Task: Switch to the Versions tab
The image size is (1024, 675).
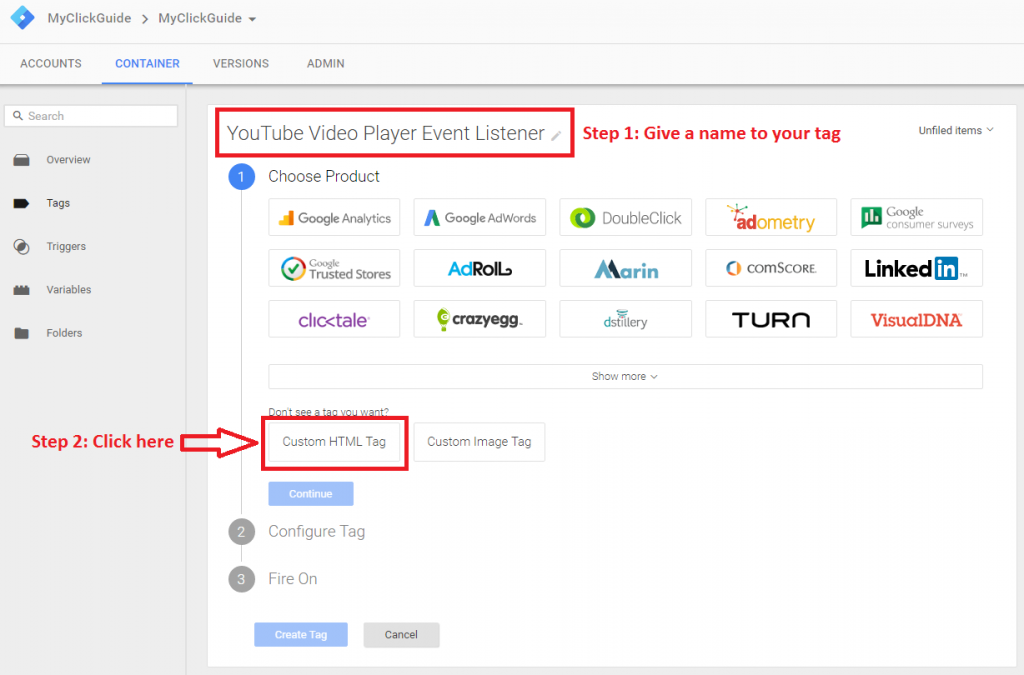Action: tap(240, 64)
